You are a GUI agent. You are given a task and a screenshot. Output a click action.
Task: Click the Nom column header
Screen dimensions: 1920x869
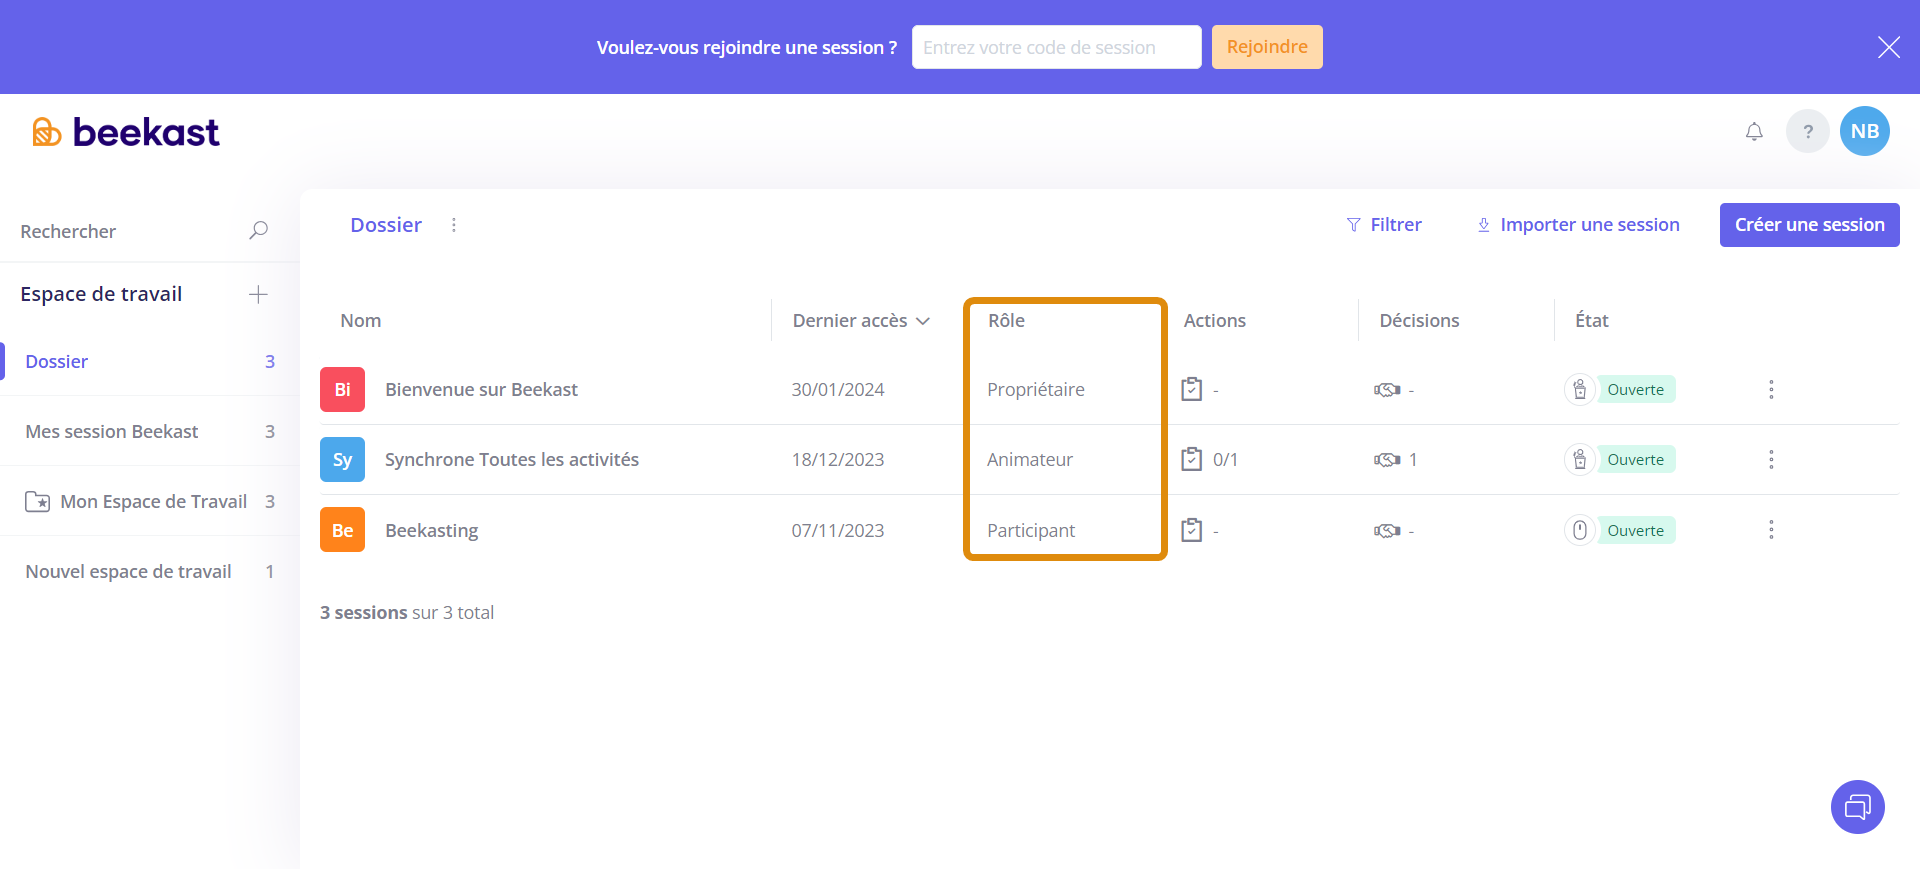click(361, 321)
